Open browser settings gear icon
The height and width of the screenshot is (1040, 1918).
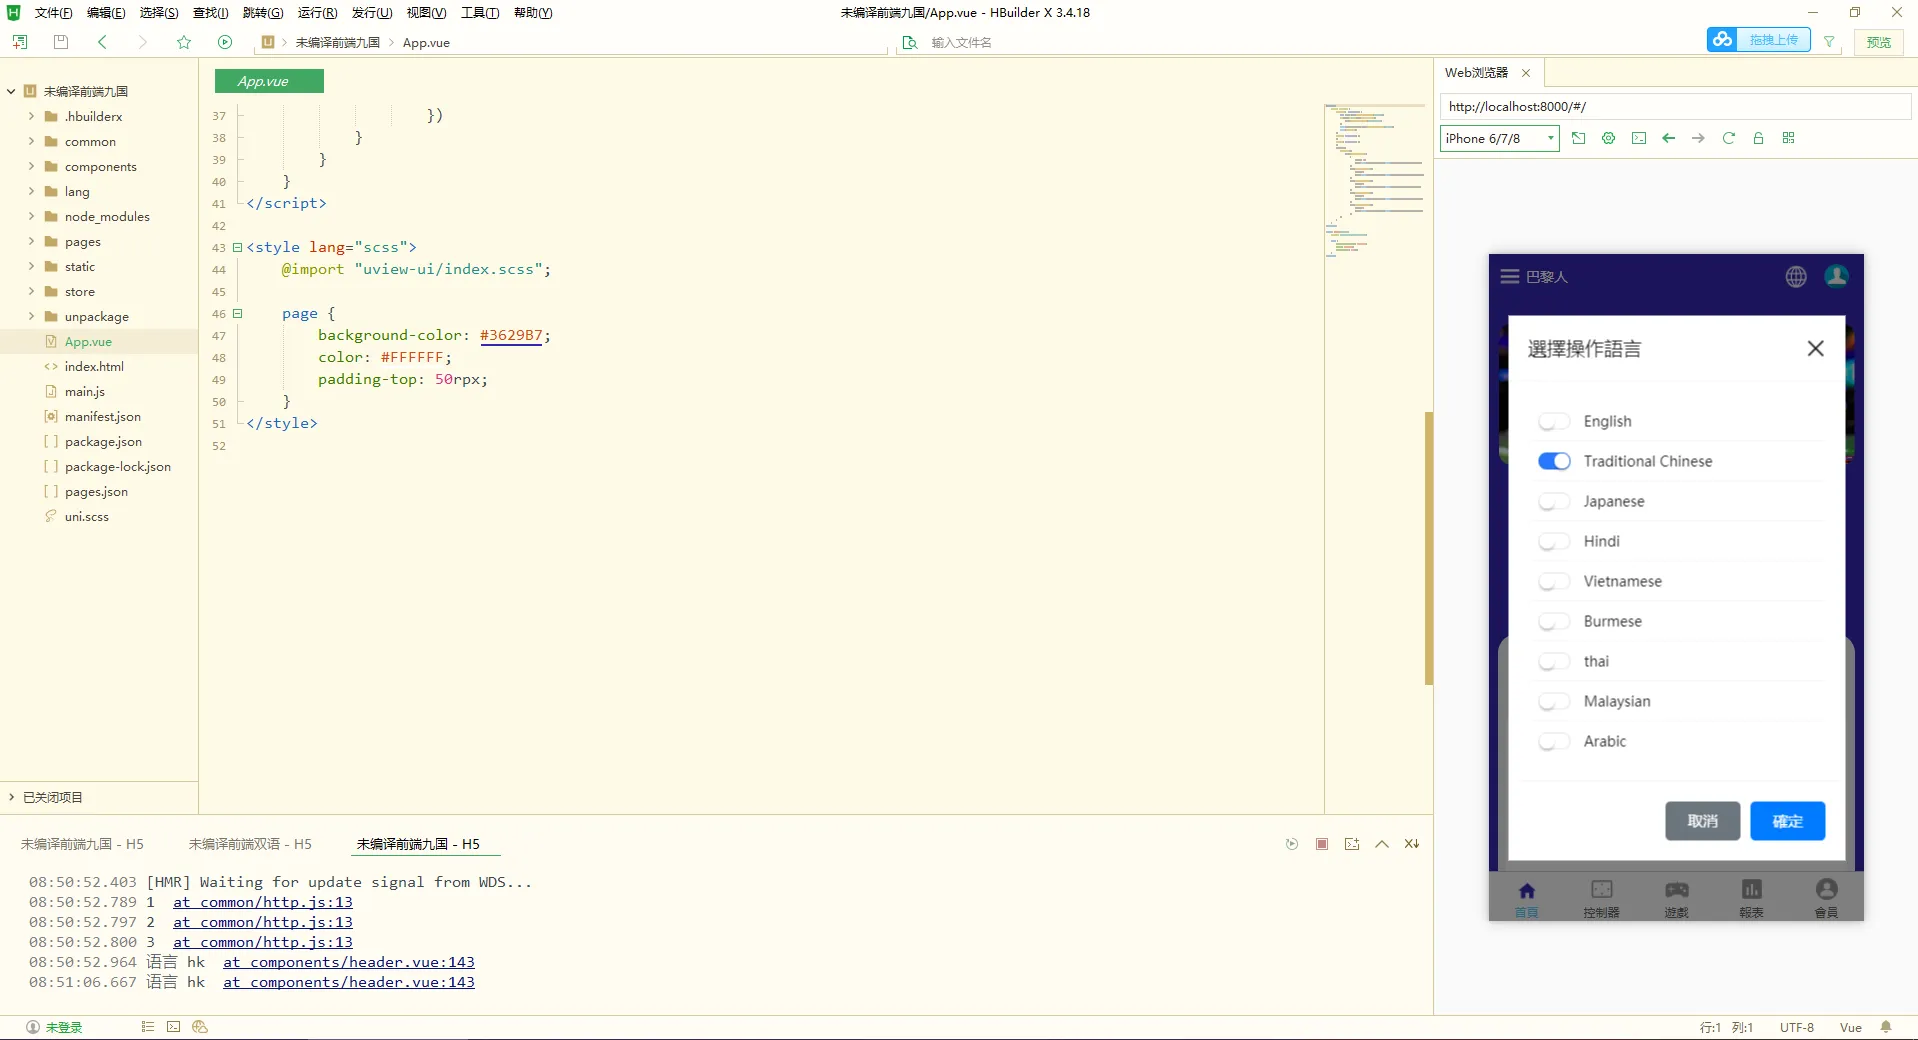1608,138
